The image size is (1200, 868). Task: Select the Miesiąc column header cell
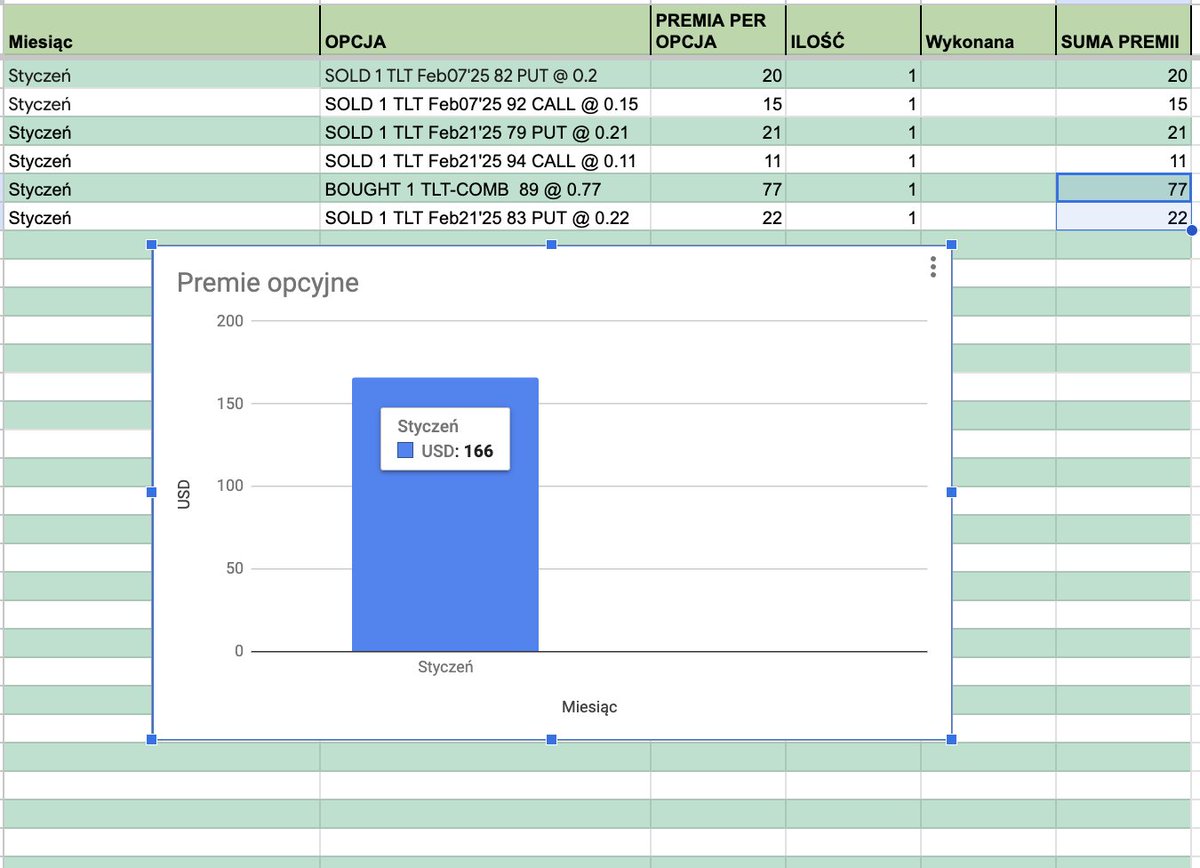[160, 30]
